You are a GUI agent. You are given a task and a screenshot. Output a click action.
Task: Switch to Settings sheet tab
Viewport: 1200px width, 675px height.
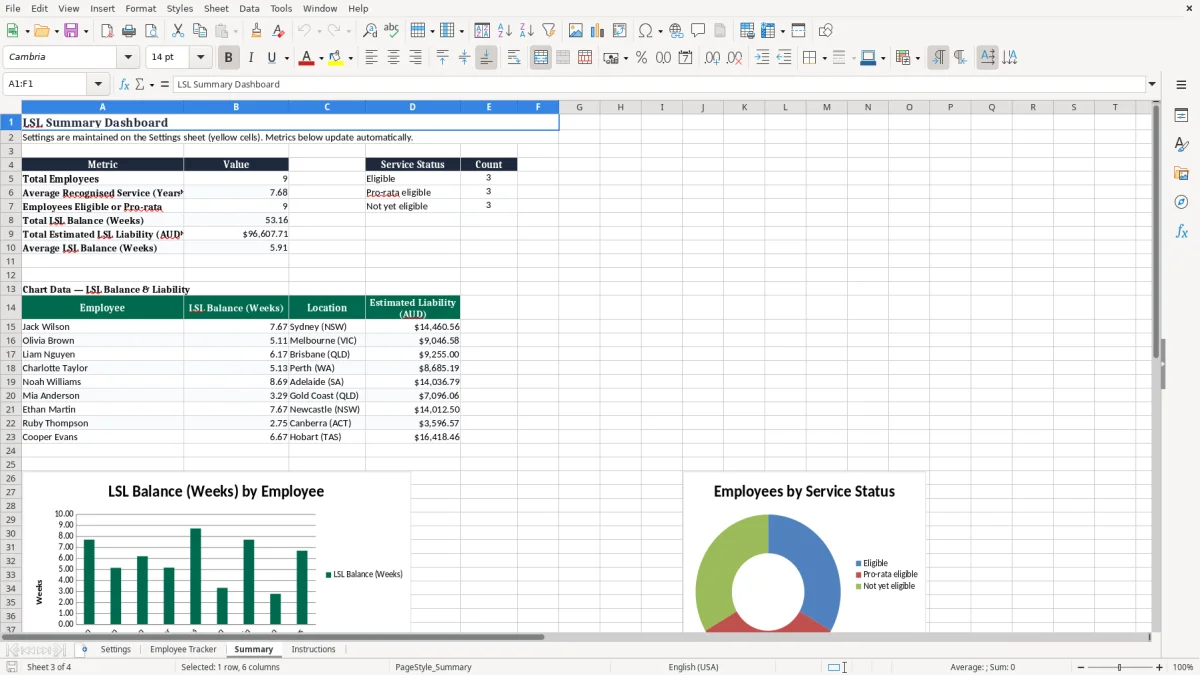pyautogui.click(x=115, y=649)
